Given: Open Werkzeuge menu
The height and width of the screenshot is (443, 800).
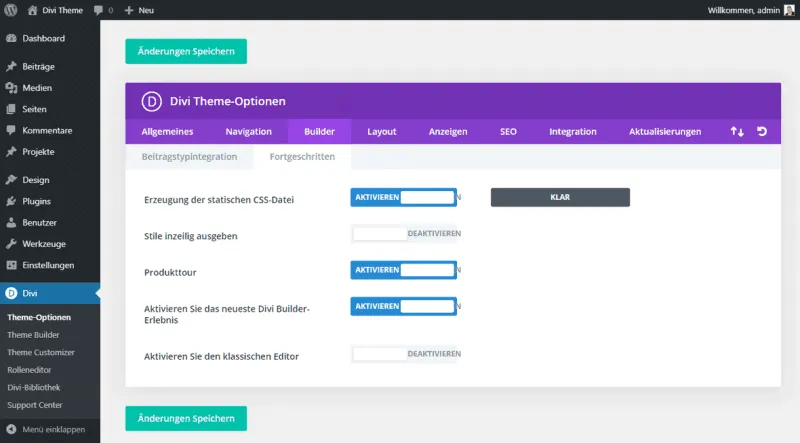Looking at the screenshot, I should 50,244.
